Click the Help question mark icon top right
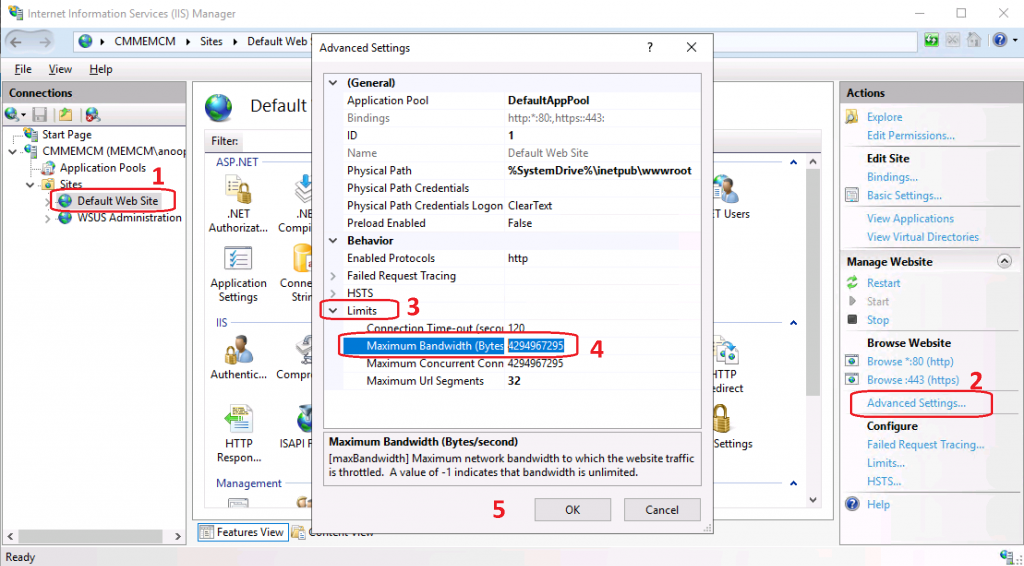 pyautogui.click(x=1000, y=40)
